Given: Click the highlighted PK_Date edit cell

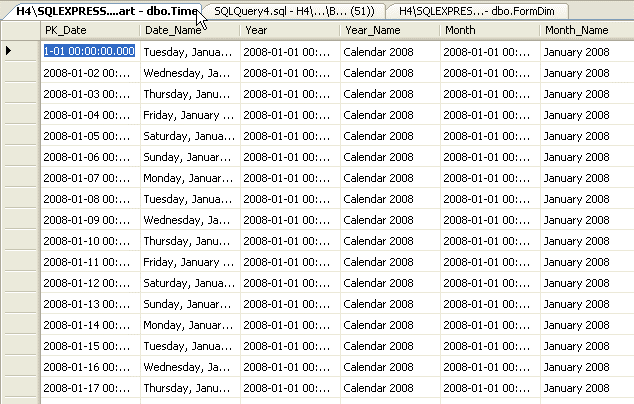Looking at the screenshot, I should [90, 51].
